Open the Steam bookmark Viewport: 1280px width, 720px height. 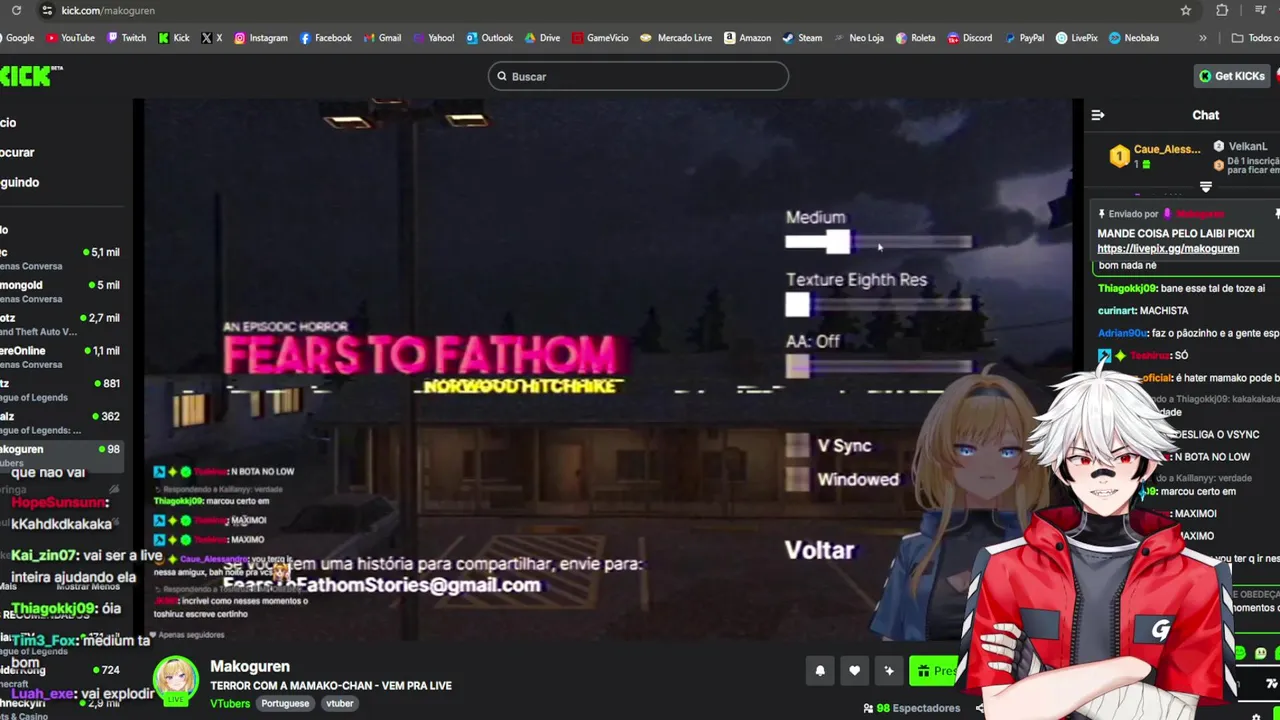point(802,38)
